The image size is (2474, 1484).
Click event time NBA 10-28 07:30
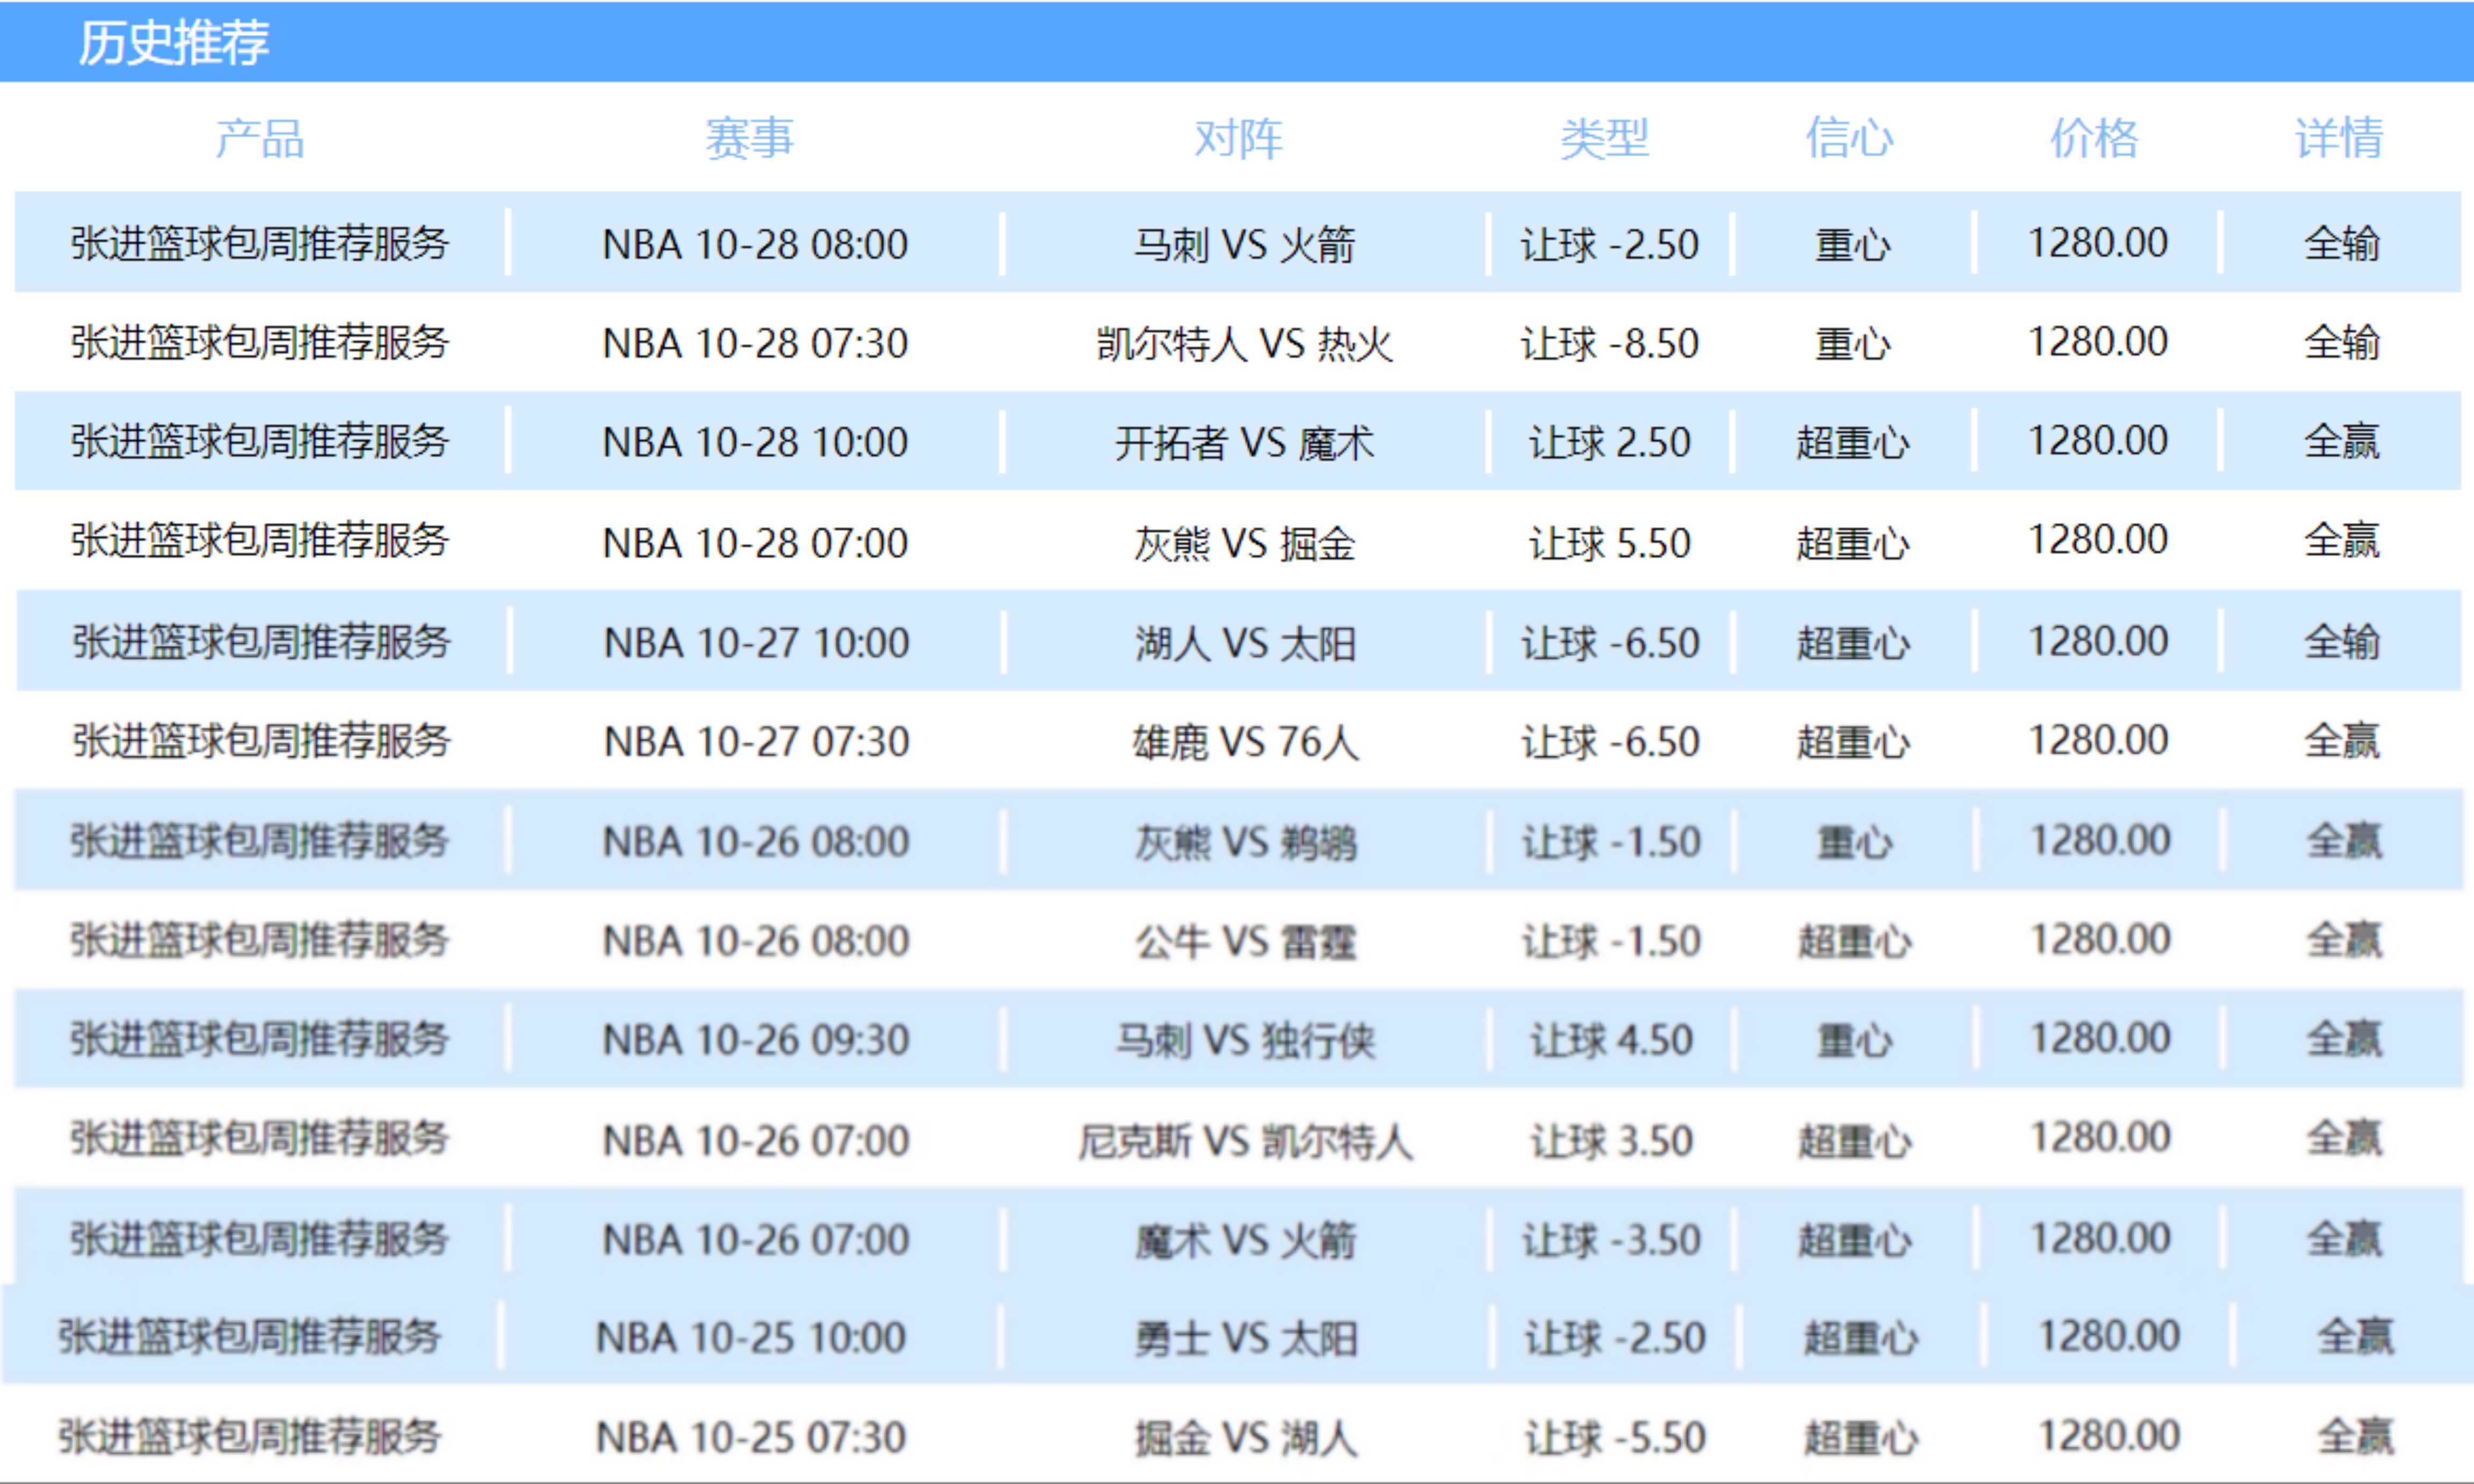pos(755,343)
